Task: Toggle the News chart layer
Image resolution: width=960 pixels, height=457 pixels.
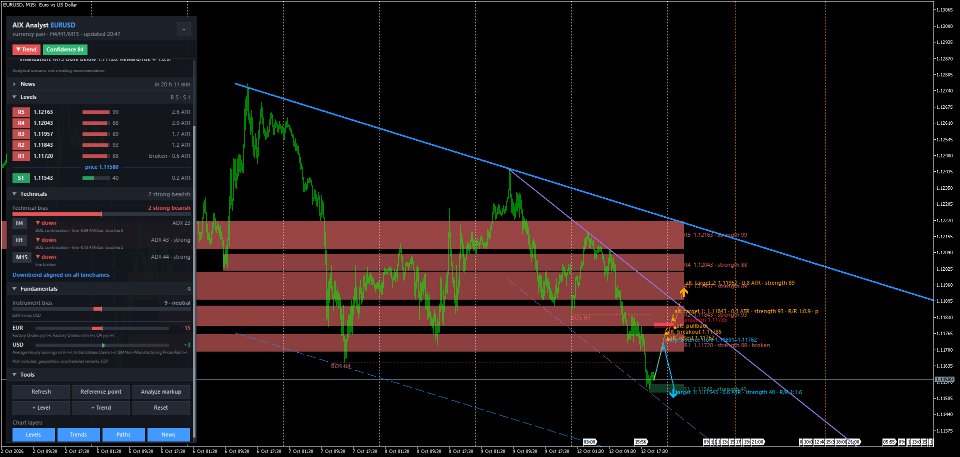Action: [x=168, y=434]
